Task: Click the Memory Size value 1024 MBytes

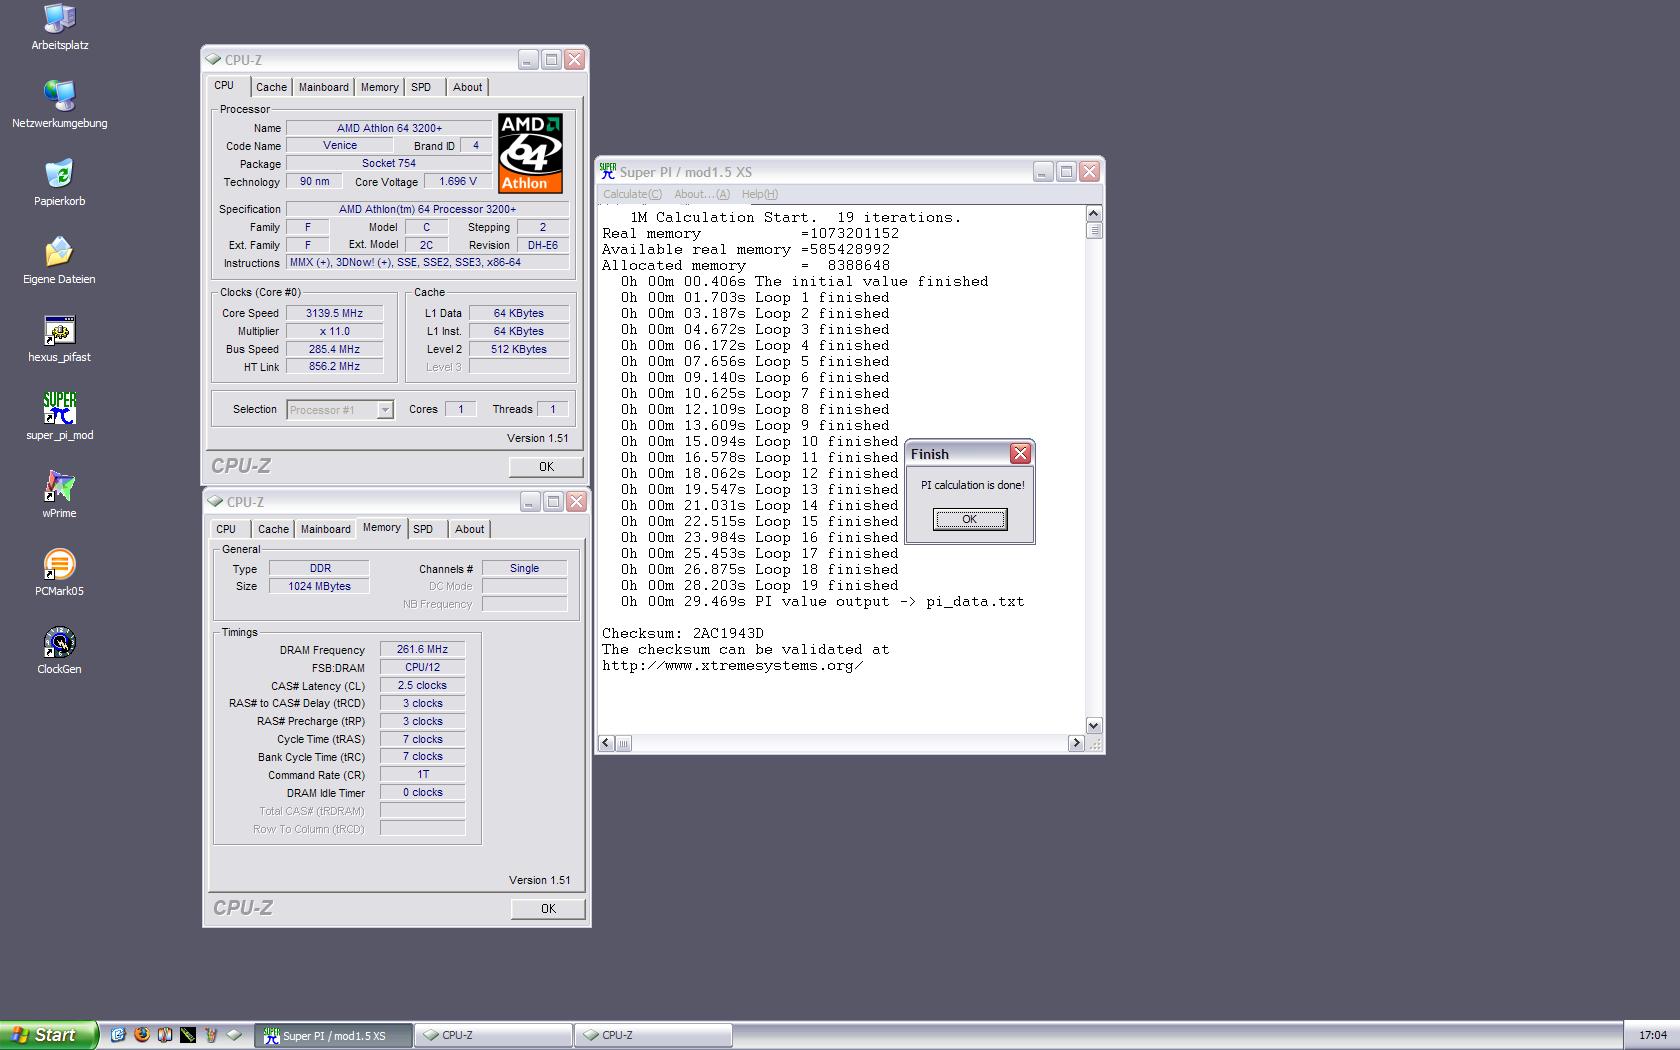Action: tap(319, 586)
